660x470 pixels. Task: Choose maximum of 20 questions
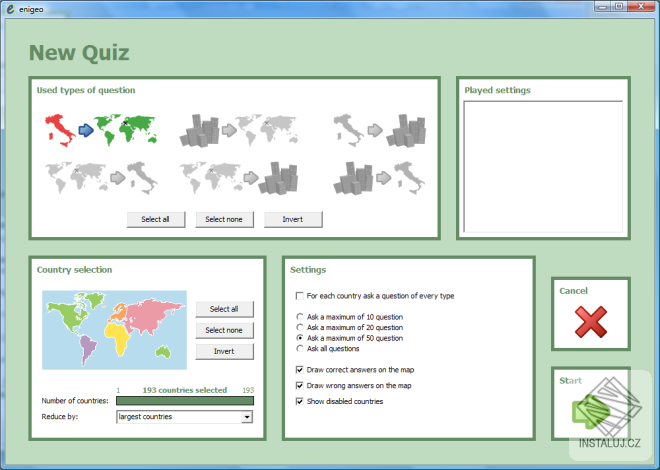(300, 327)
